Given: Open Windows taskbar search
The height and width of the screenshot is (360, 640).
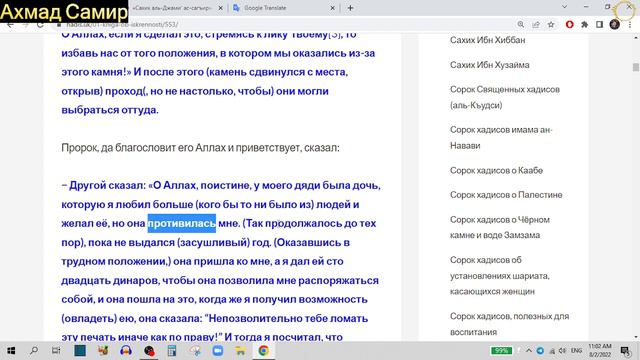Looking at the screenshot, I should tap(34, 351).
